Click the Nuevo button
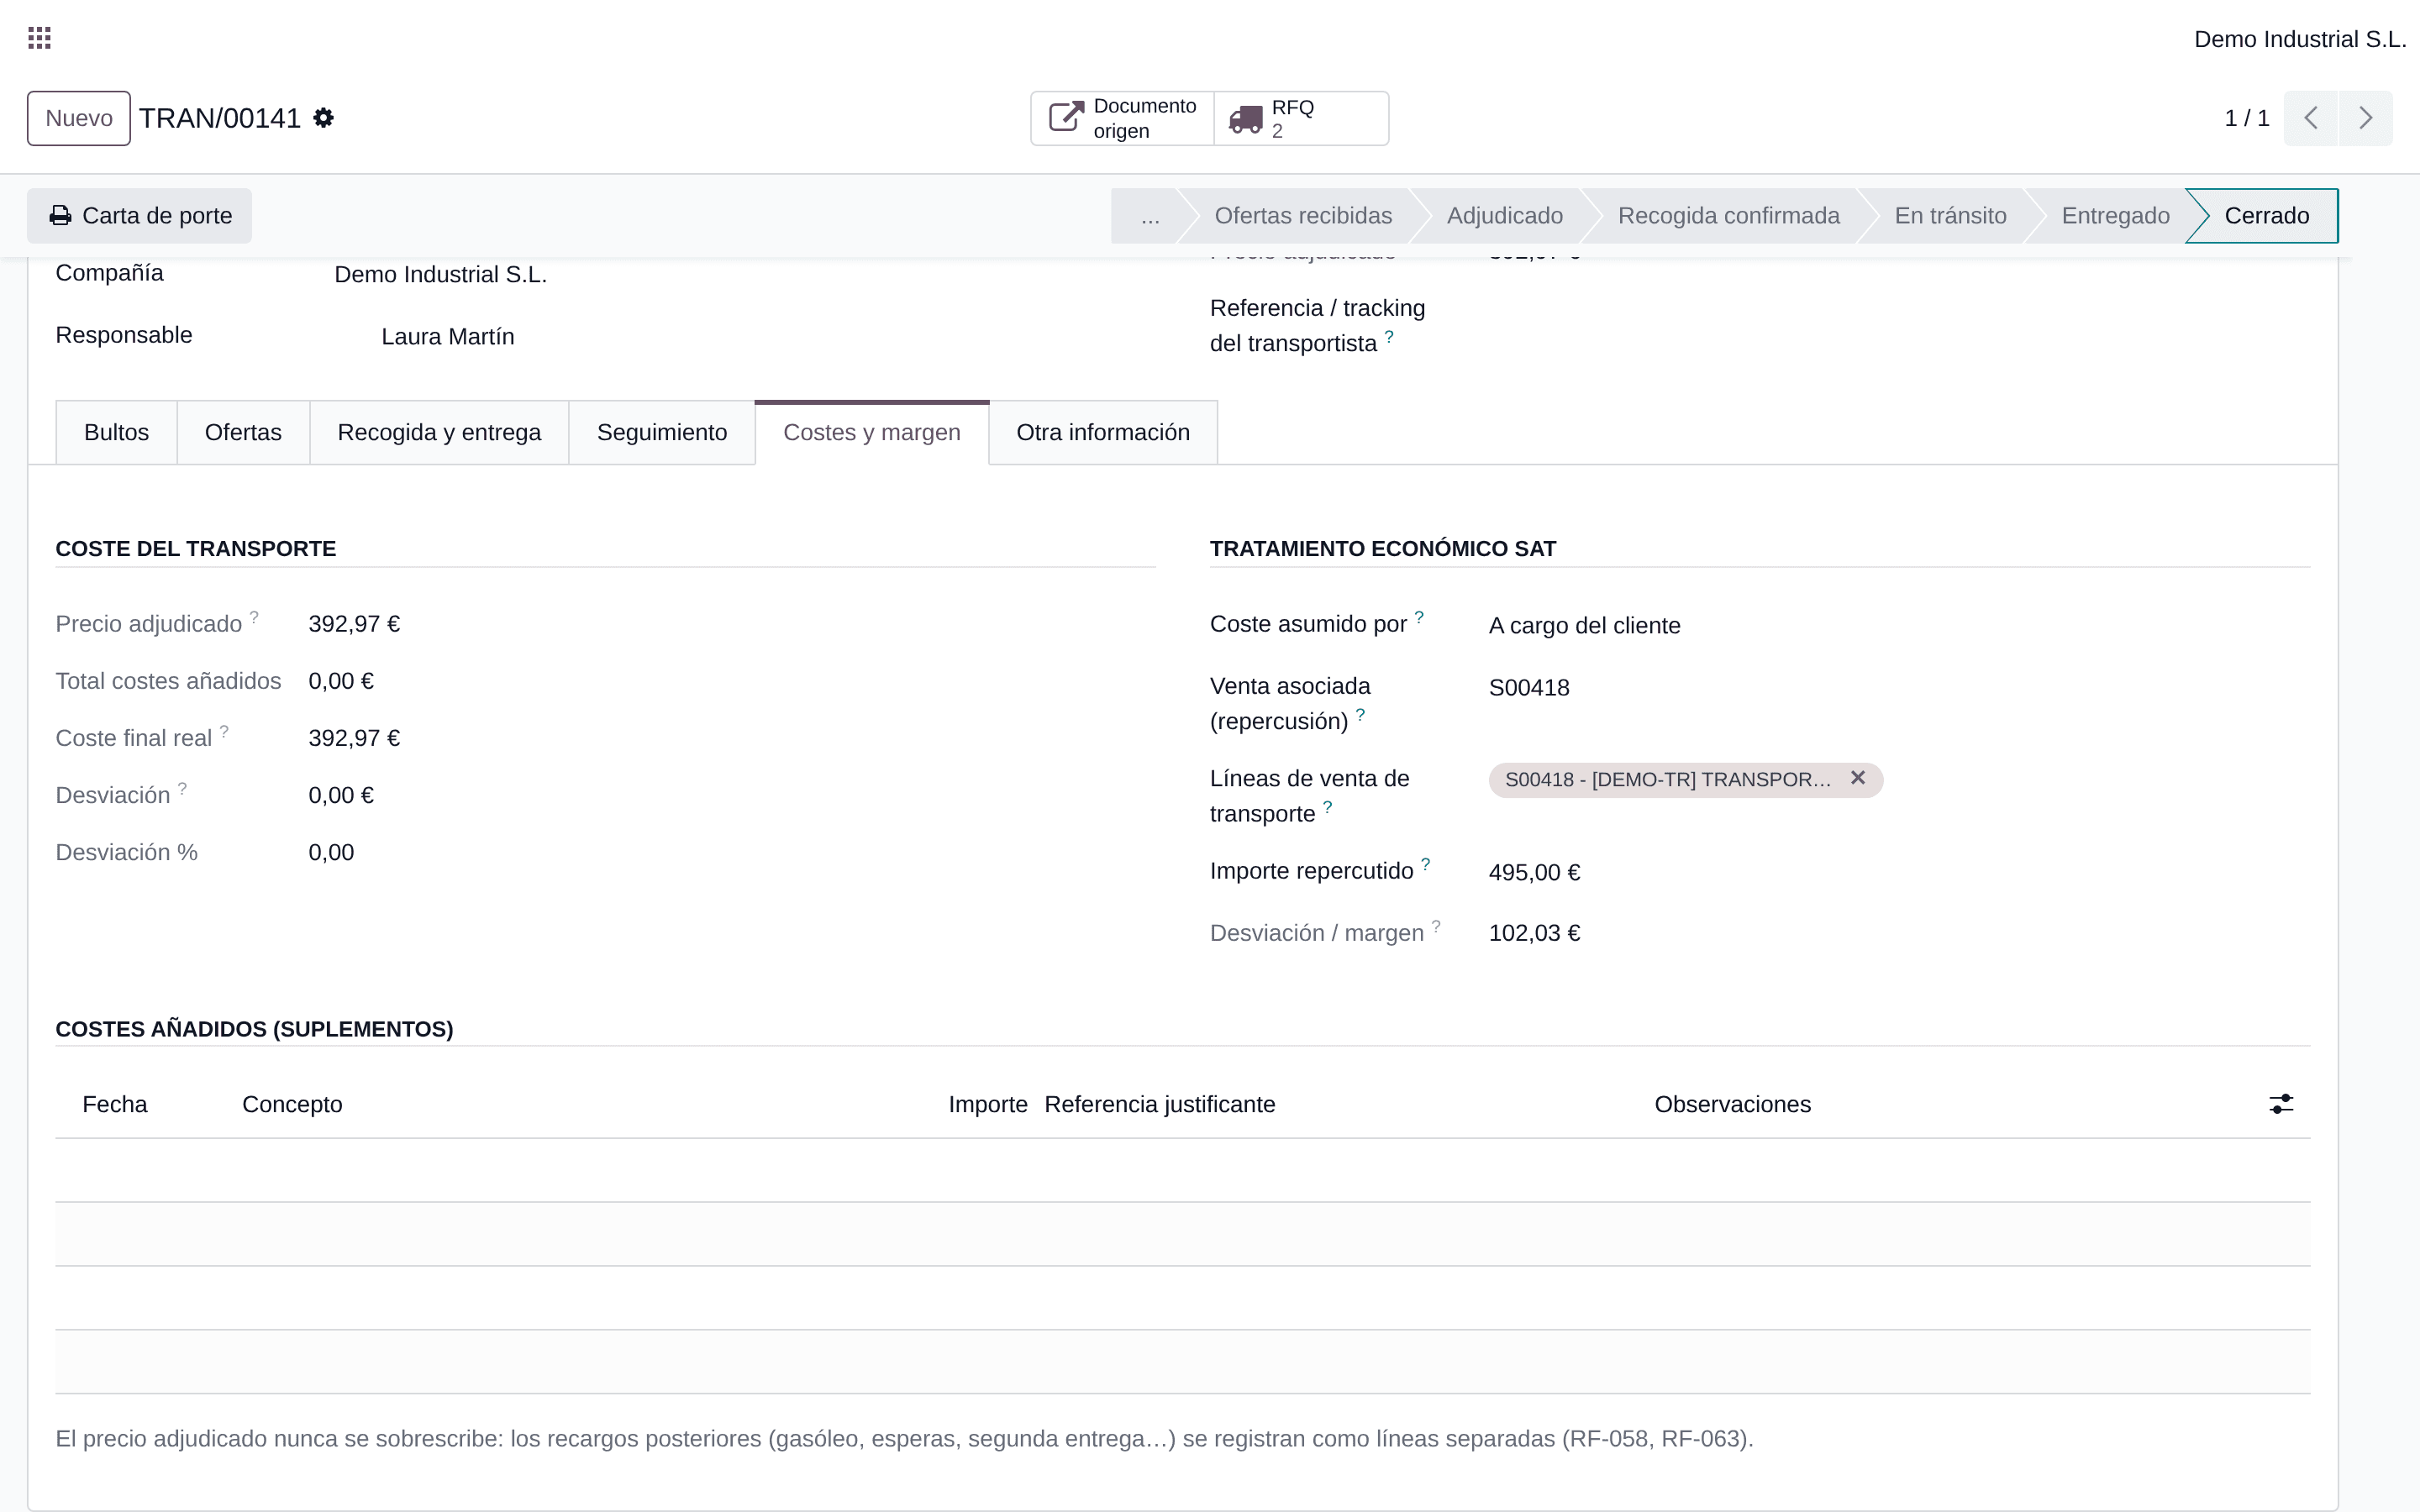Image resolution: width=2420 pixels, height=1512 pixels. tap(79, 118)
